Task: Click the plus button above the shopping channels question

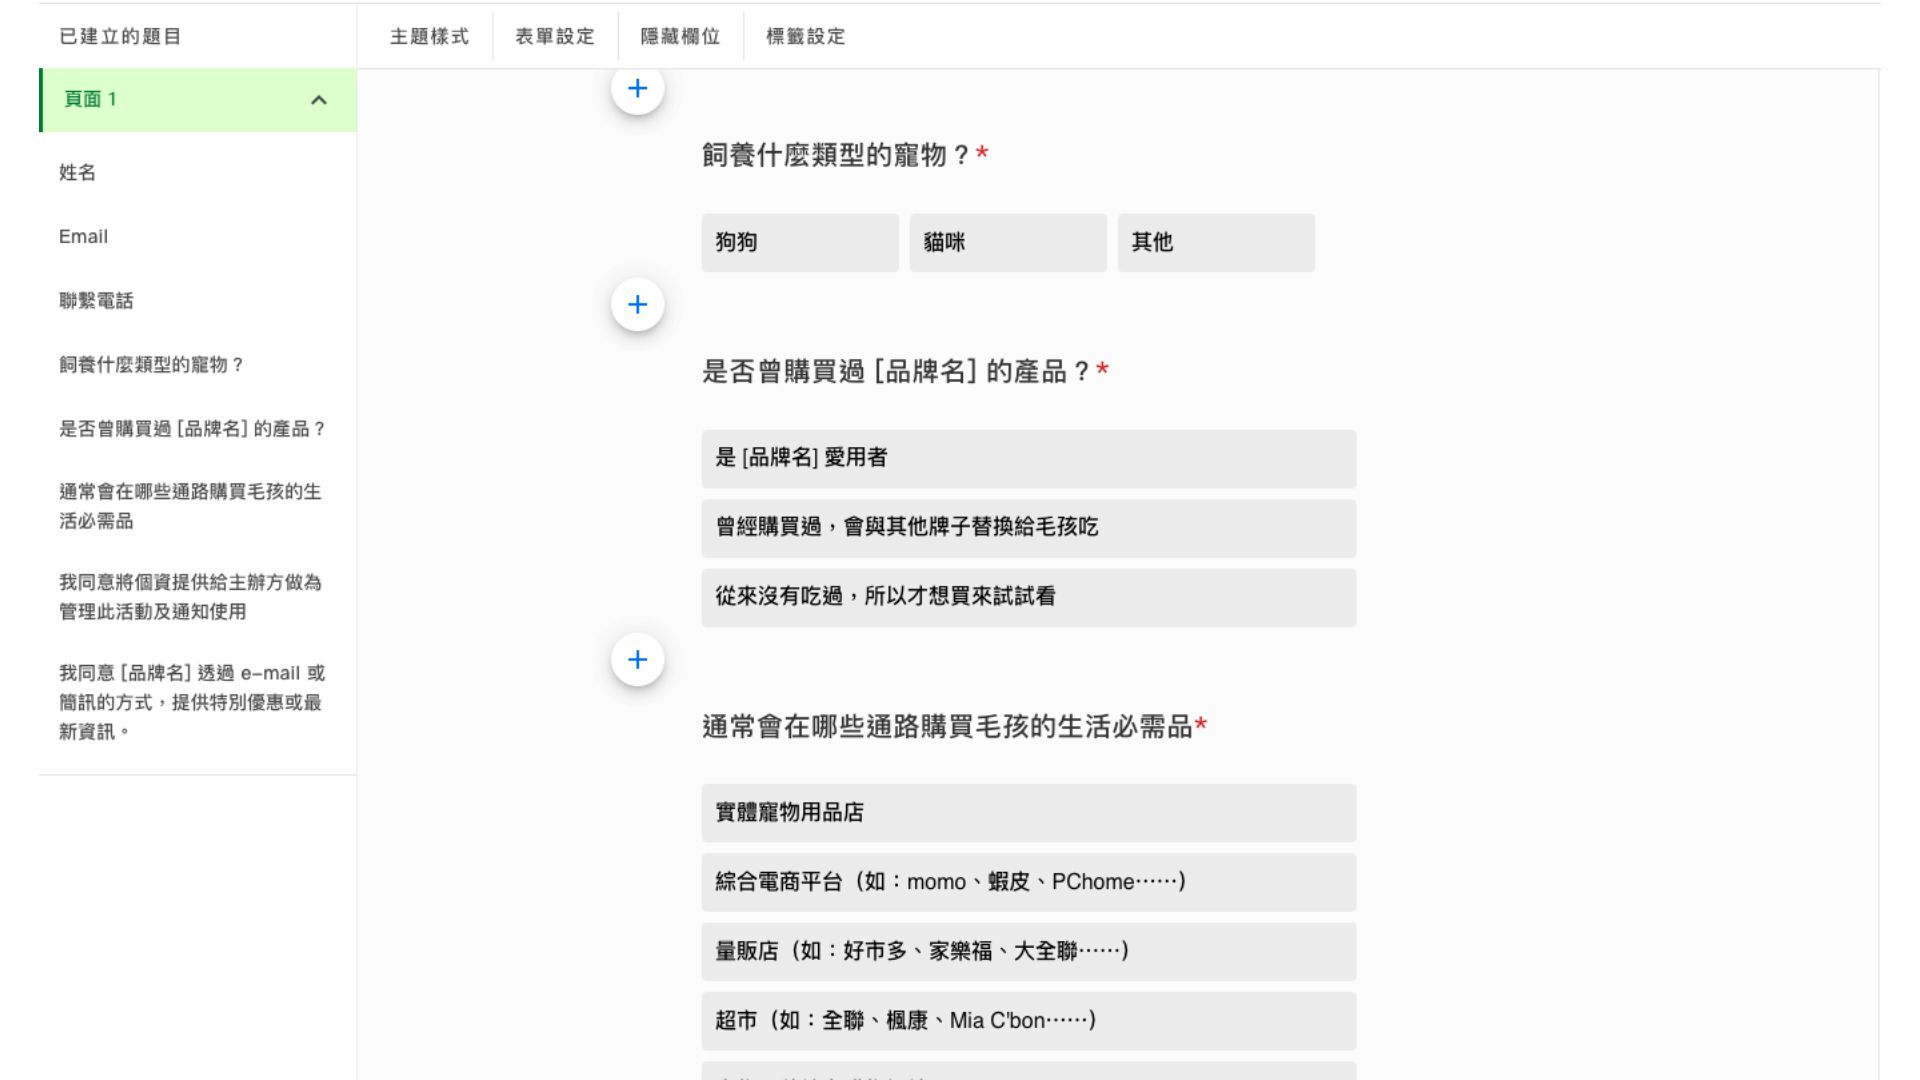Action: (x=637, y=660)
